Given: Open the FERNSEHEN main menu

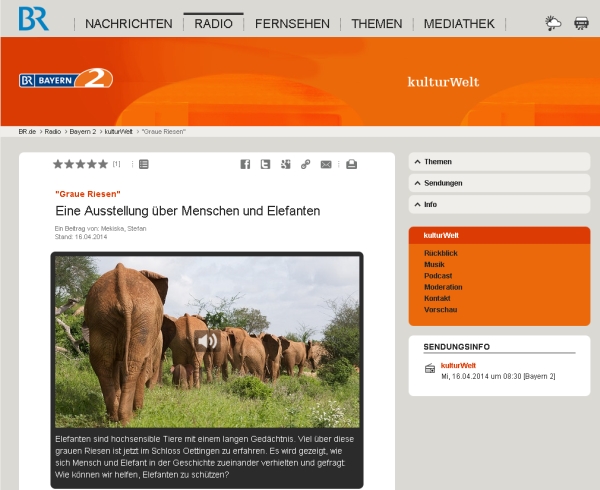Looking at the screenshot, I should [x=292, y=24].
